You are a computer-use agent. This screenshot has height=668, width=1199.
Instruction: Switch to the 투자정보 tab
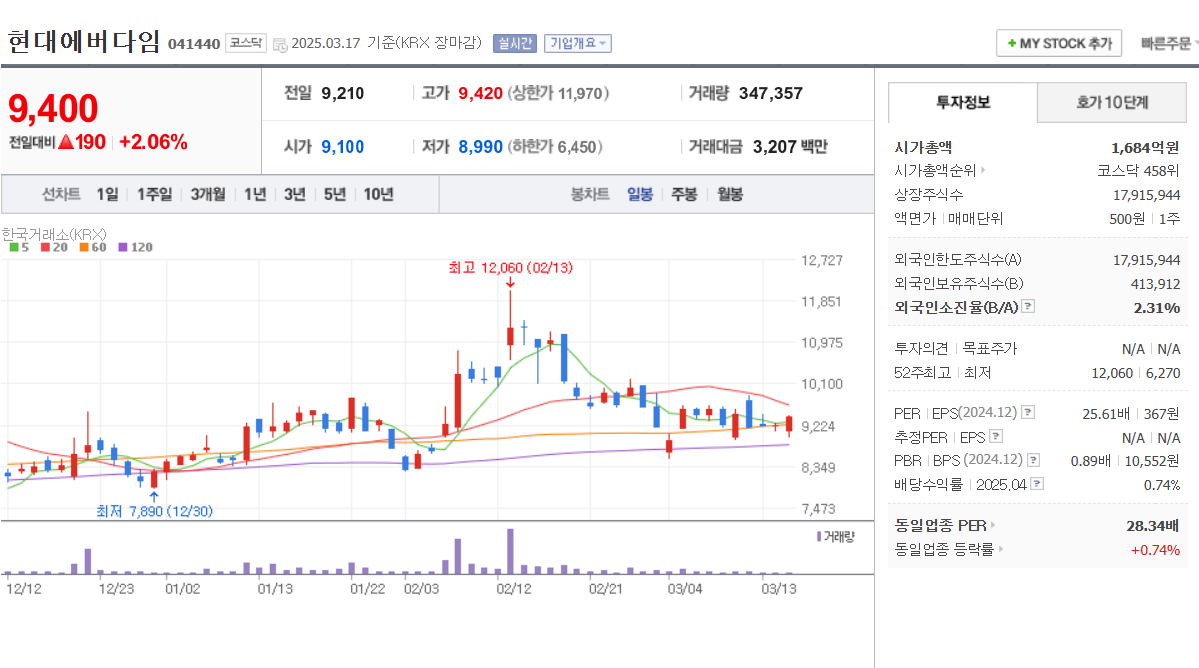pos(963,102)
